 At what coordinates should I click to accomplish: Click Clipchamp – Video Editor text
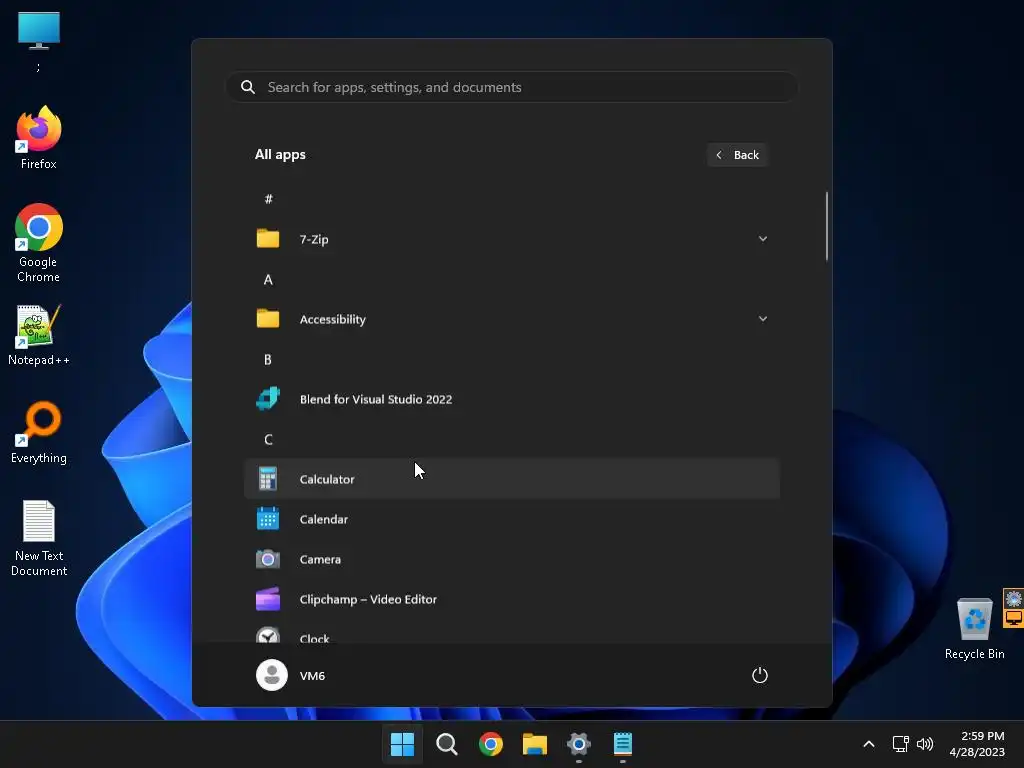tap(368, 599)
